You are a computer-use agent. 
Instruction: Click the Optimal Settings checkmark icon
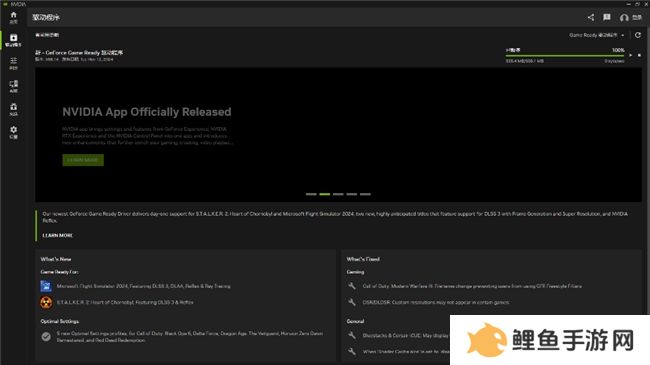(x=46, y=337)
